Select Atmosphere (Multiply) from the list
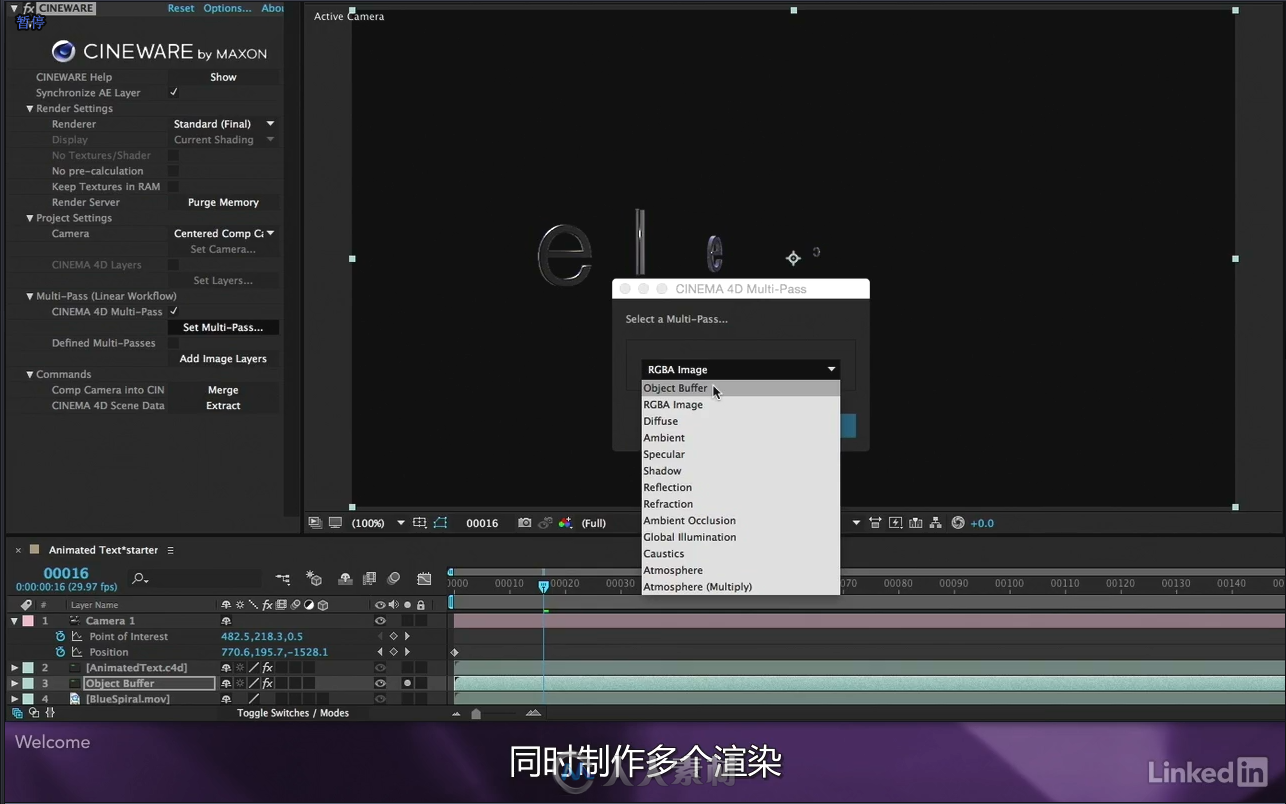This screenshot has width=1286, height=804. (741, 587)
